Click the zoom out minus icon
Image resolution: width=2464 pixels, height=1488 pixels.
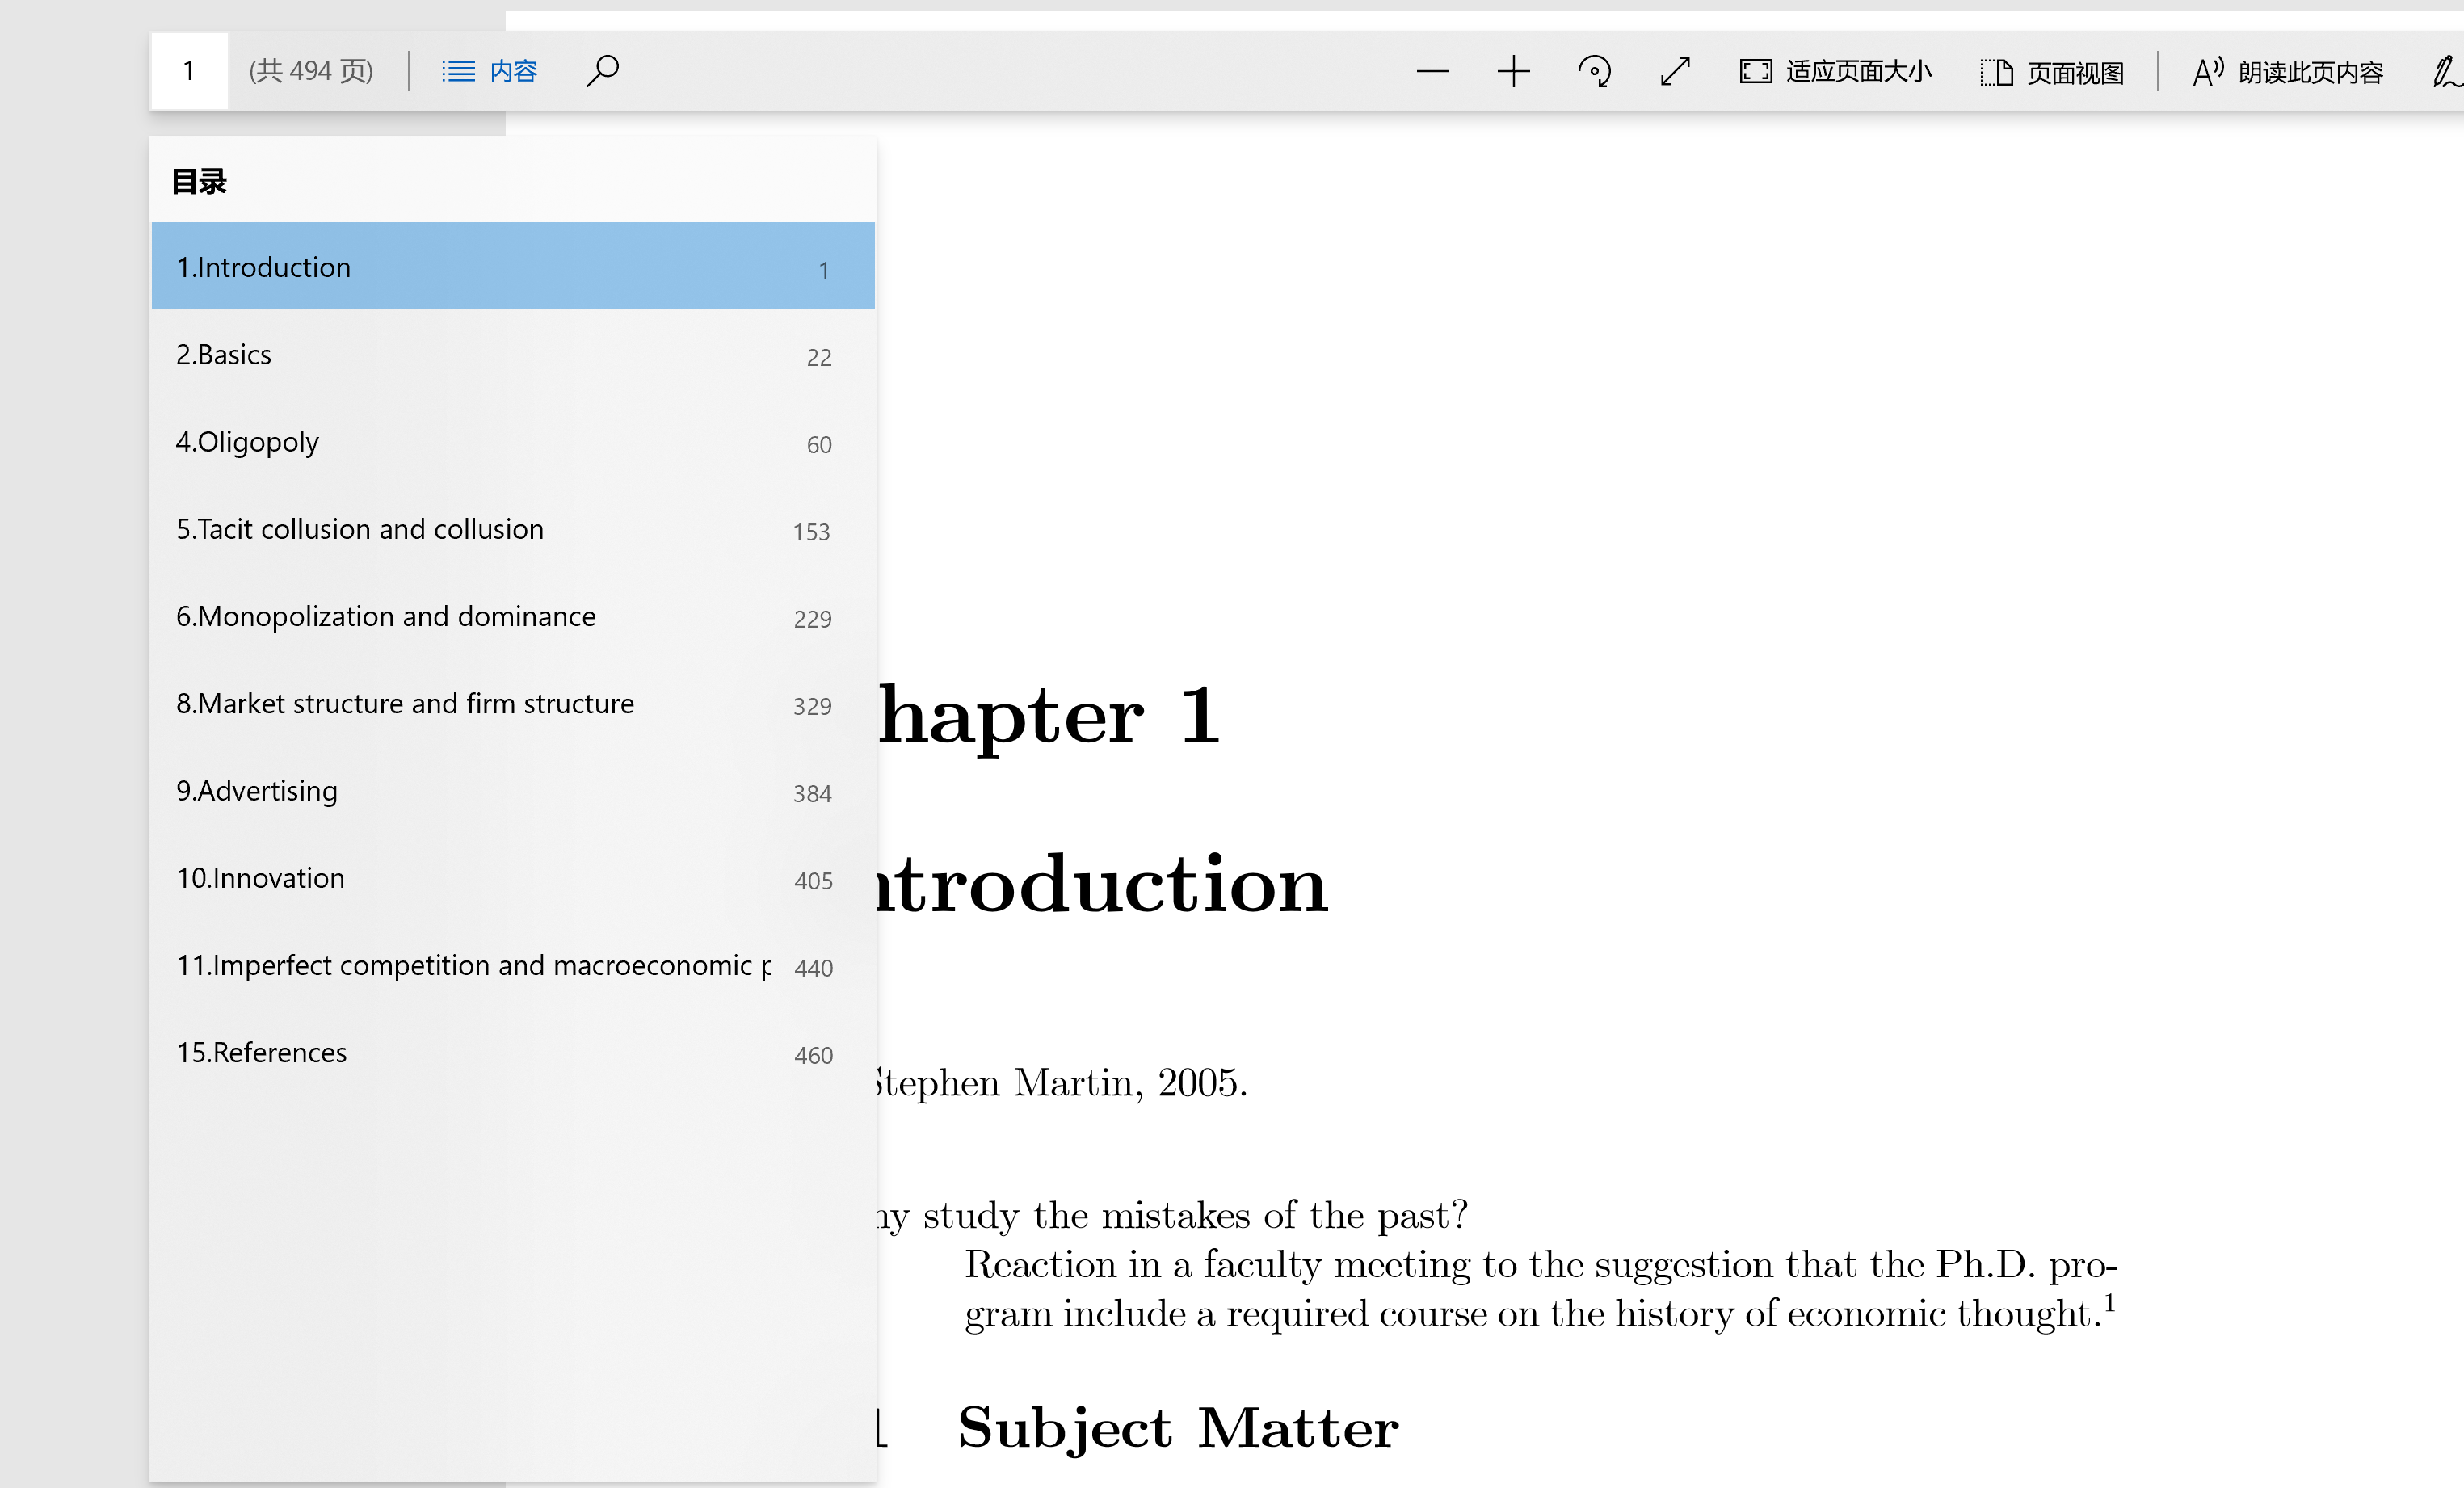click(1432, 71)
